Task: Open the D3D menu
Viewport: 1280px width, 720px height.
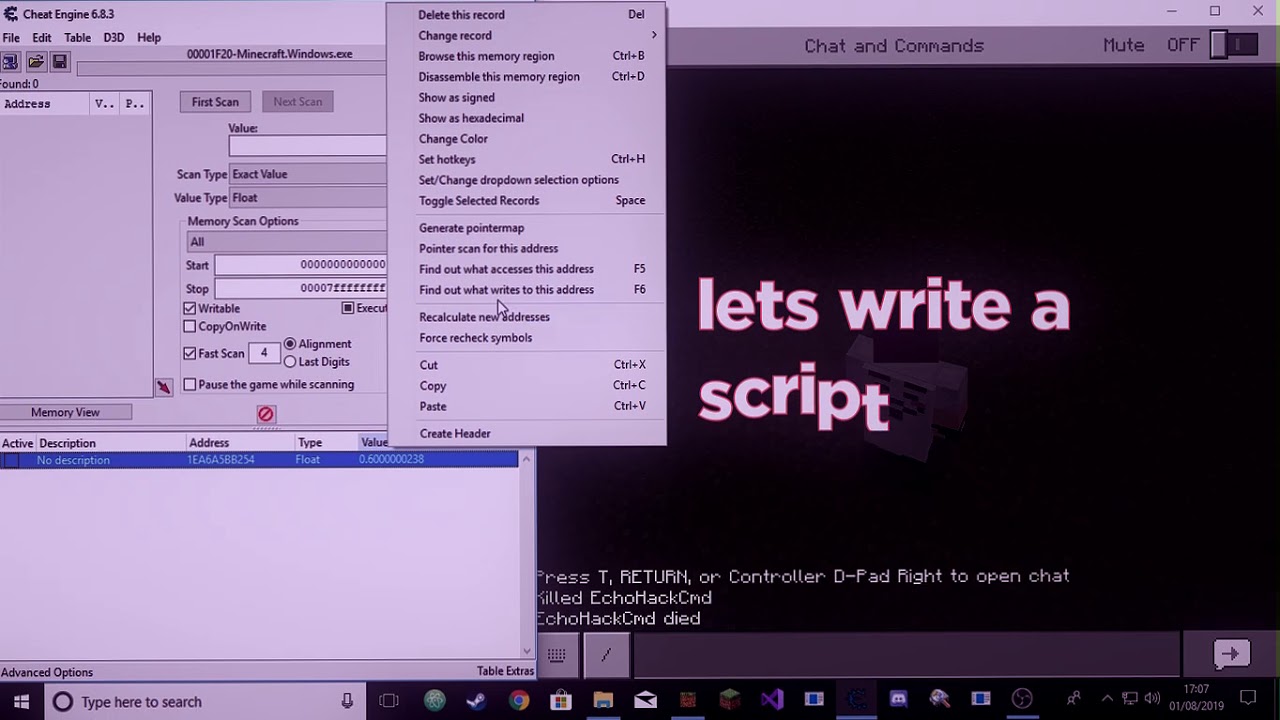Action: click(113, 38)
